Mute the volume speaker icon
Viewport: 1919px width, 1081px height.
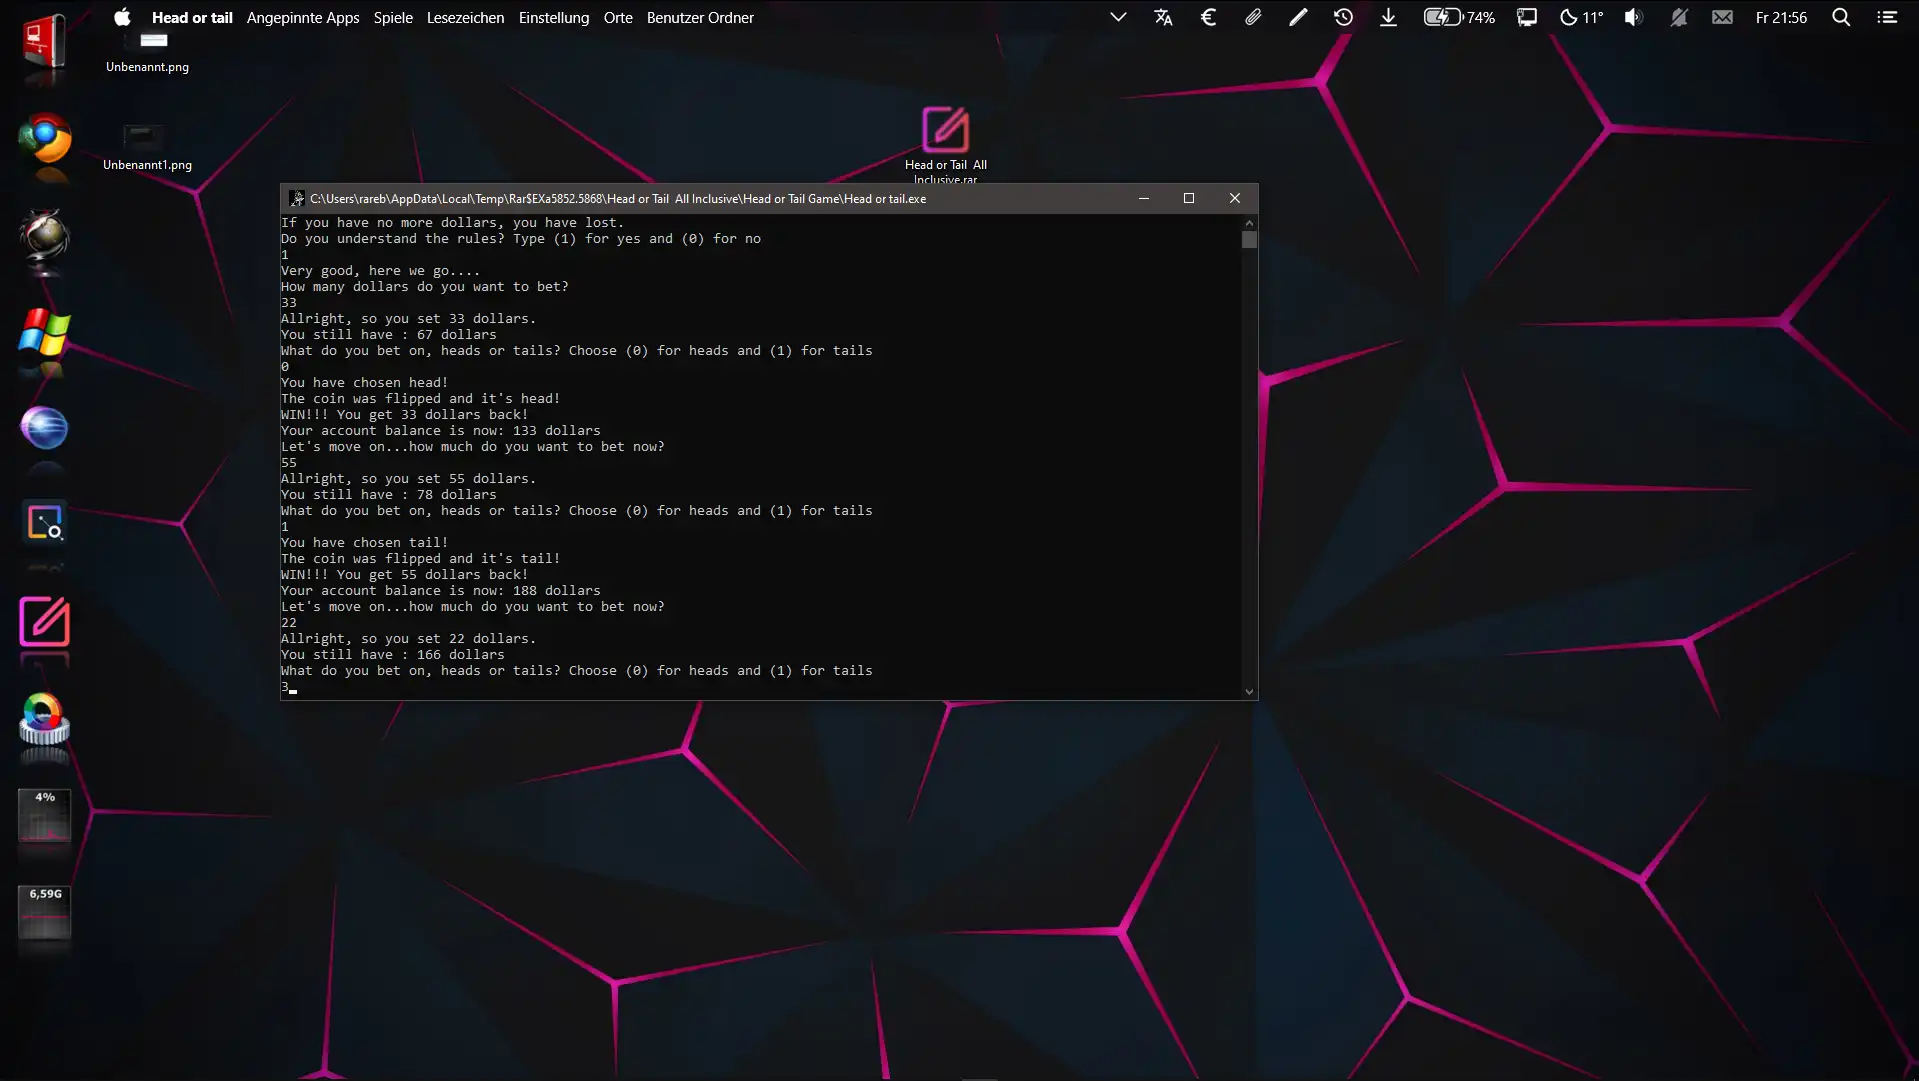1633,17
